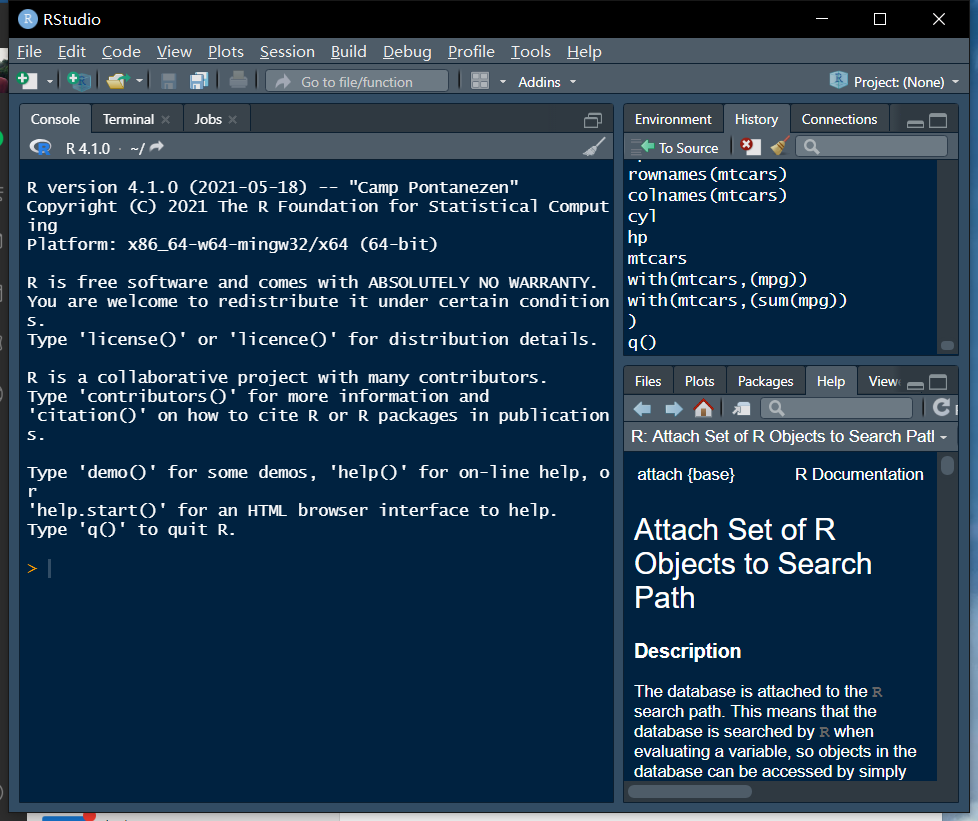This screenshot has width=978, height=821.
Task: Refresh the Help topic
Action: click(940, 408)
